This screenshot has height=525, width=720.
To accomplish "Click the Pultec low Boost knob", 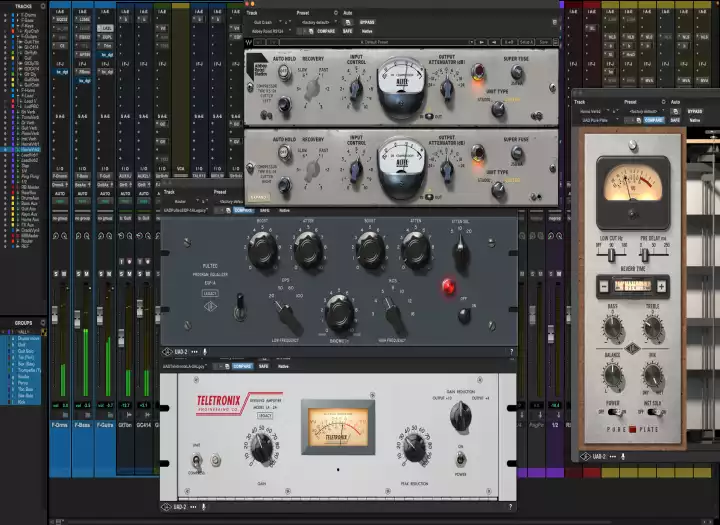I will [x=263, y=250].
